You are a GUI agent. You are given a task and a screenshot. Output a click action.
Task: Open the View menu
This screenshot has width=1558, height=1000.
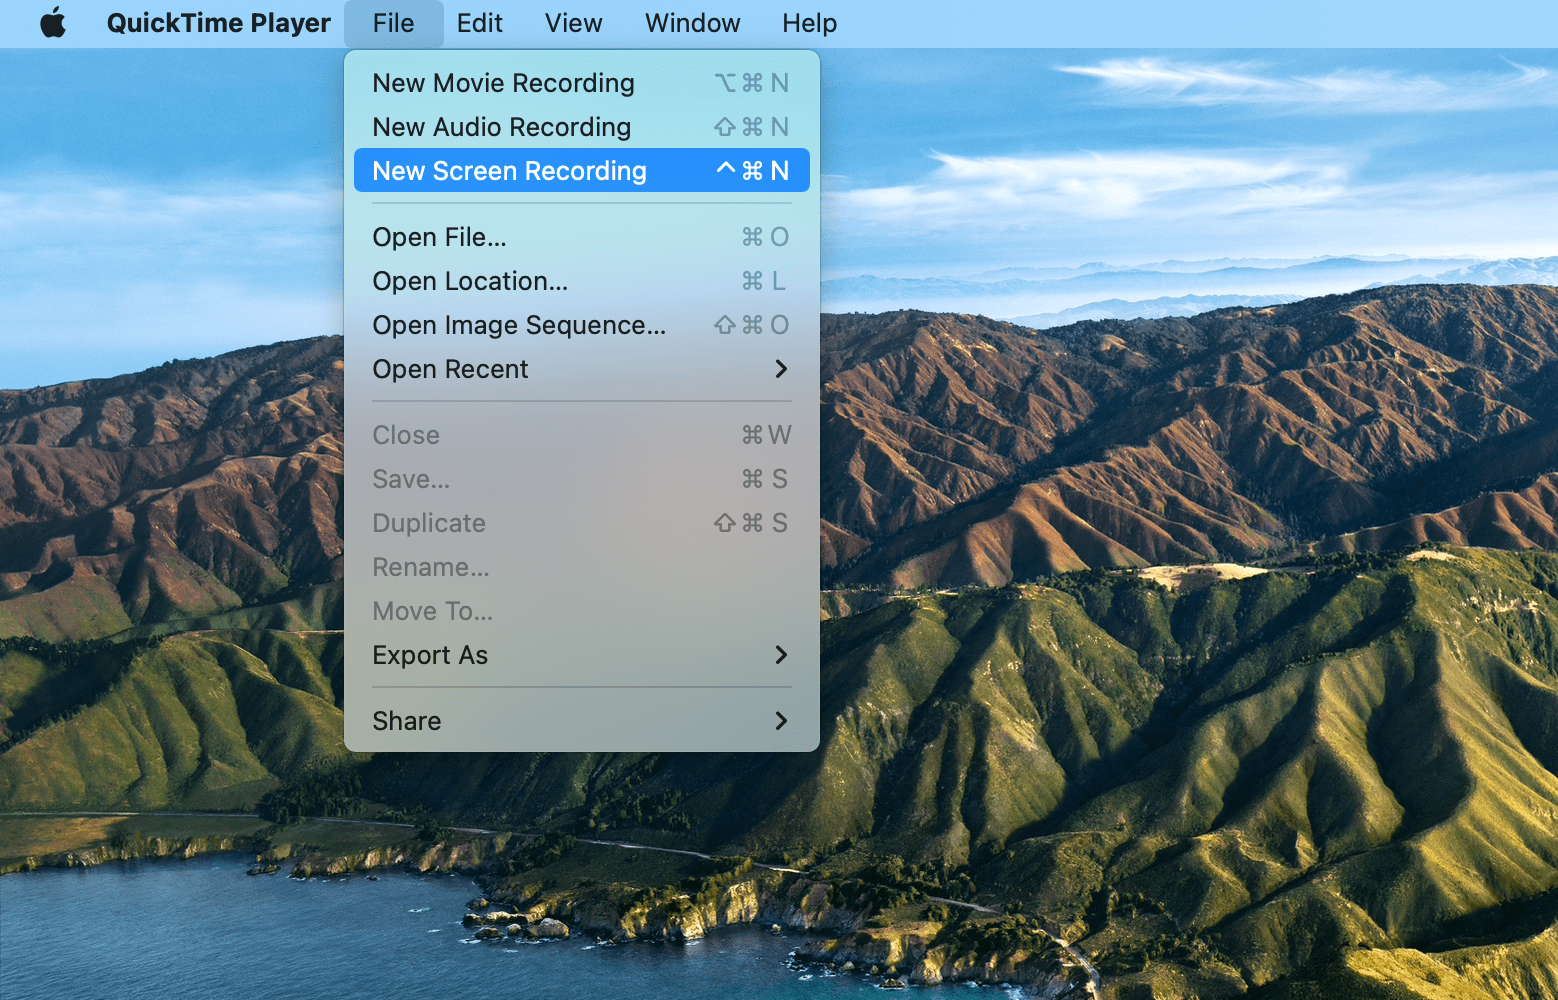tap(573, 22)
